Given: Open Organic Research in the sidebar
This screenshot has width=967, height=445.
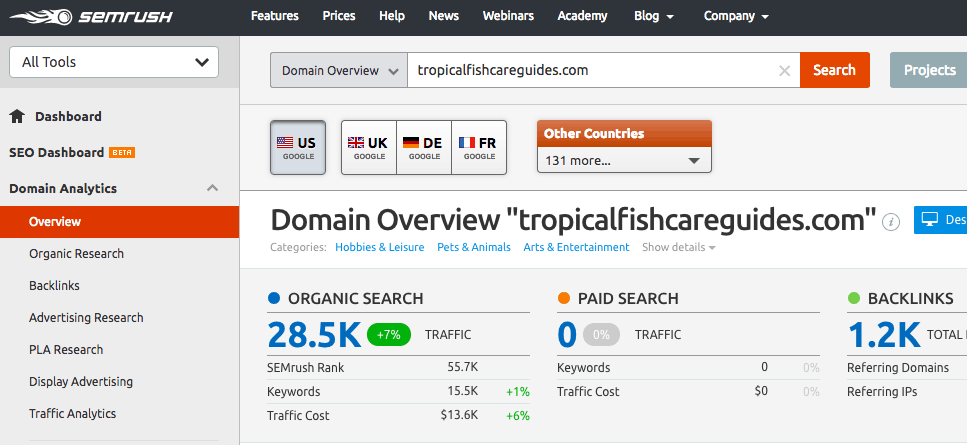Looking at the screenshot, I should (x=76, y=254).
